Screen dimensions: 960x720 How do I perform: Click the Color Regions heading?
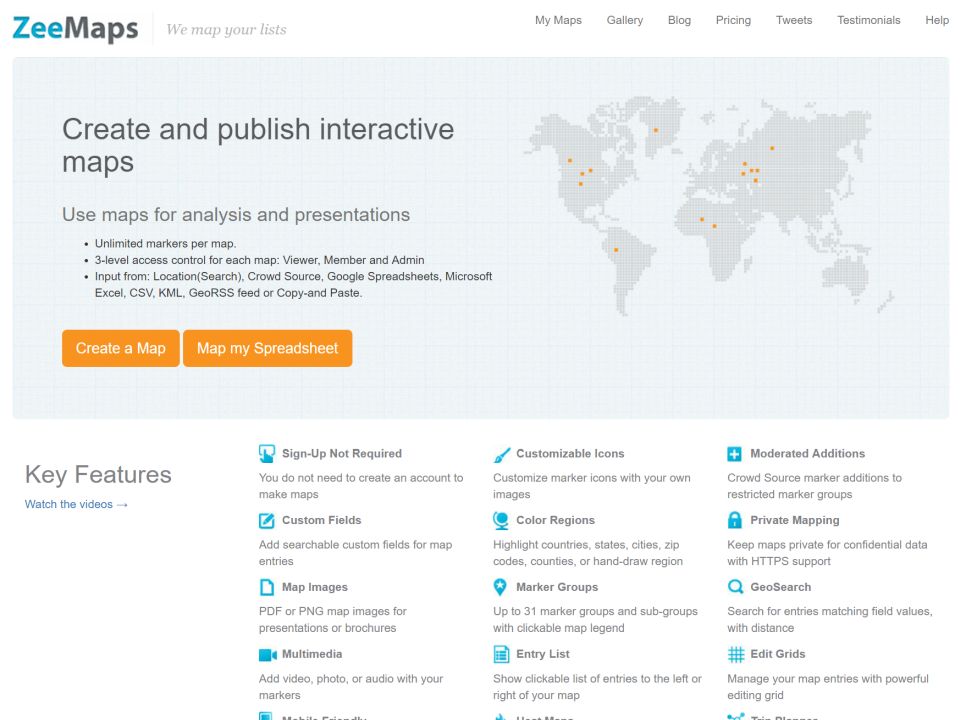tap(555, 520)
